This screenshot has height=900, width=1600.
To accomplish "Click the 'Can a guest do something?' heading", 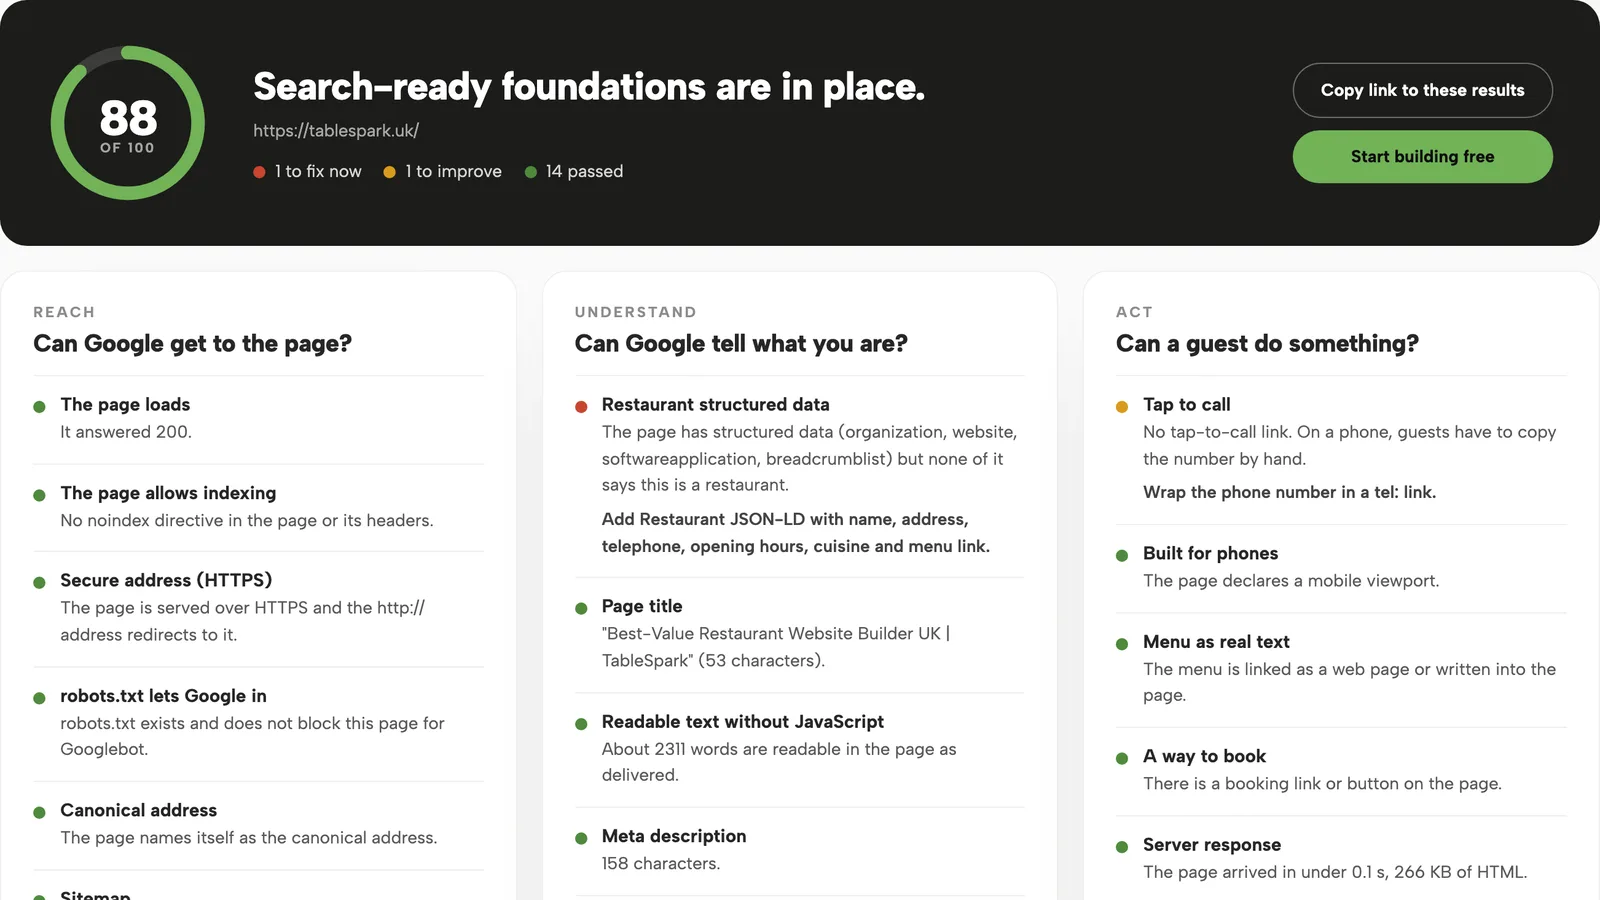I will click(x=1267, y=343).
